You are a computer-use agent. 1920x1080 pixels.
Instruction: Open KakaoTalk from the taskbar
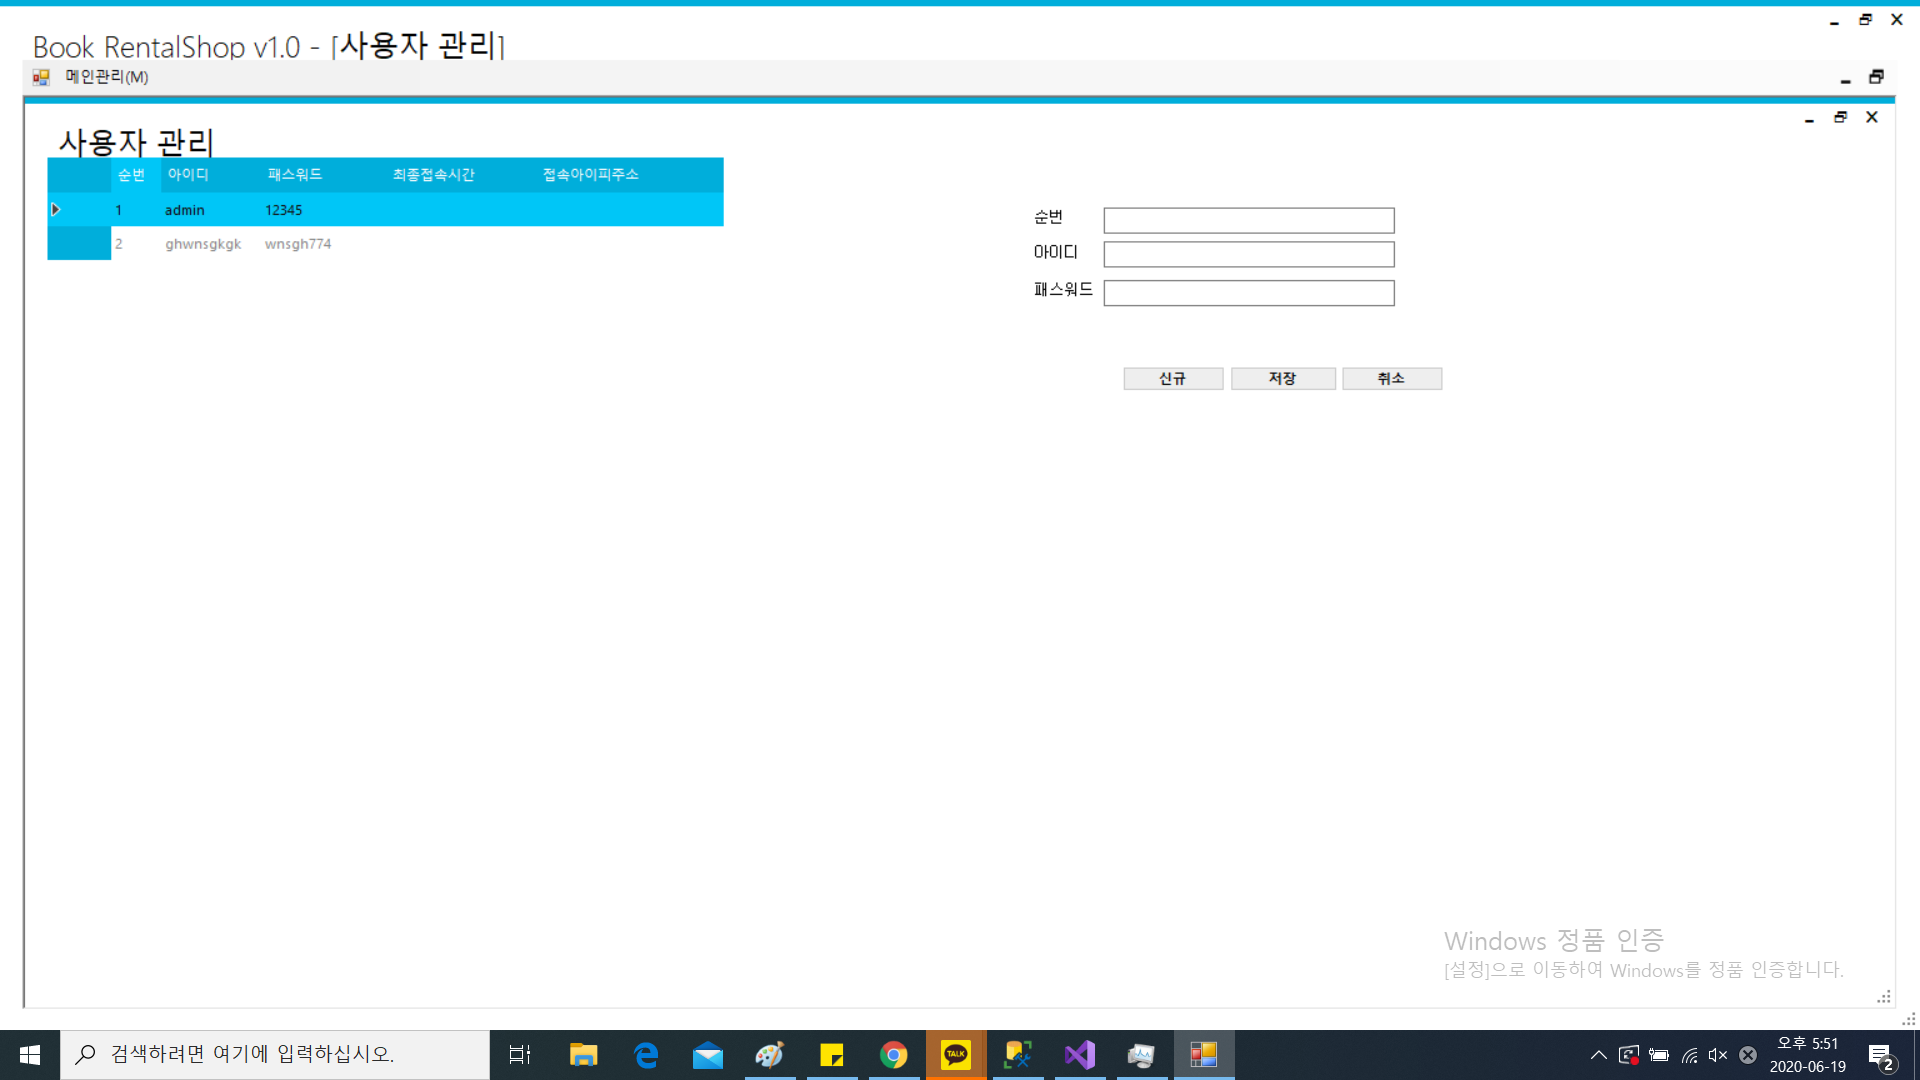coord(955,1054)
